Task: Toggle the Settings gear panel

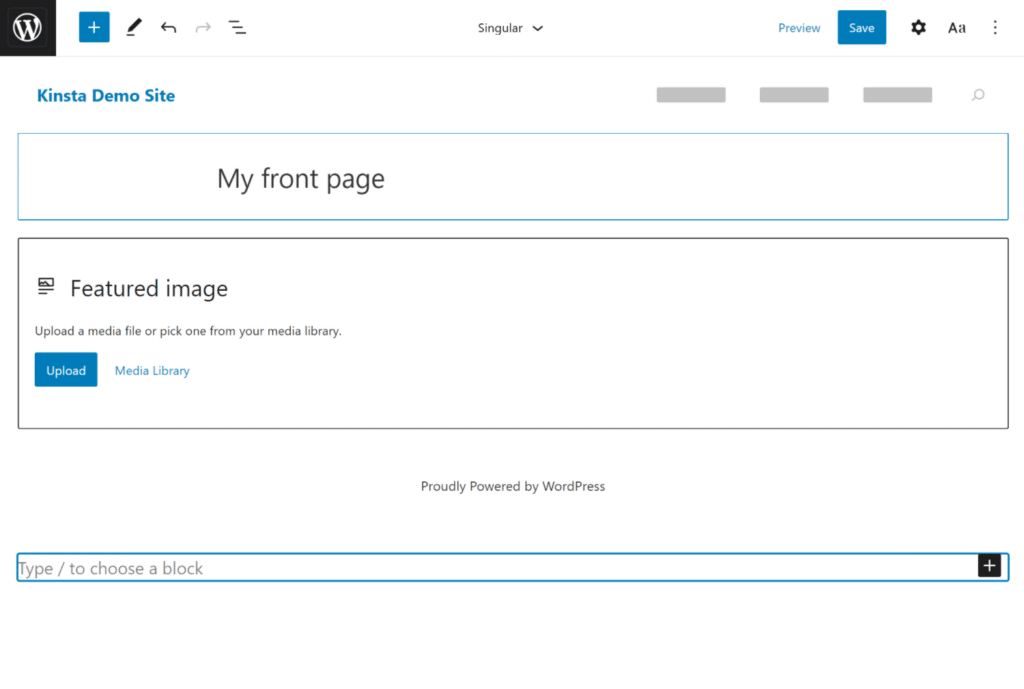Action: [x=918, y=28]
